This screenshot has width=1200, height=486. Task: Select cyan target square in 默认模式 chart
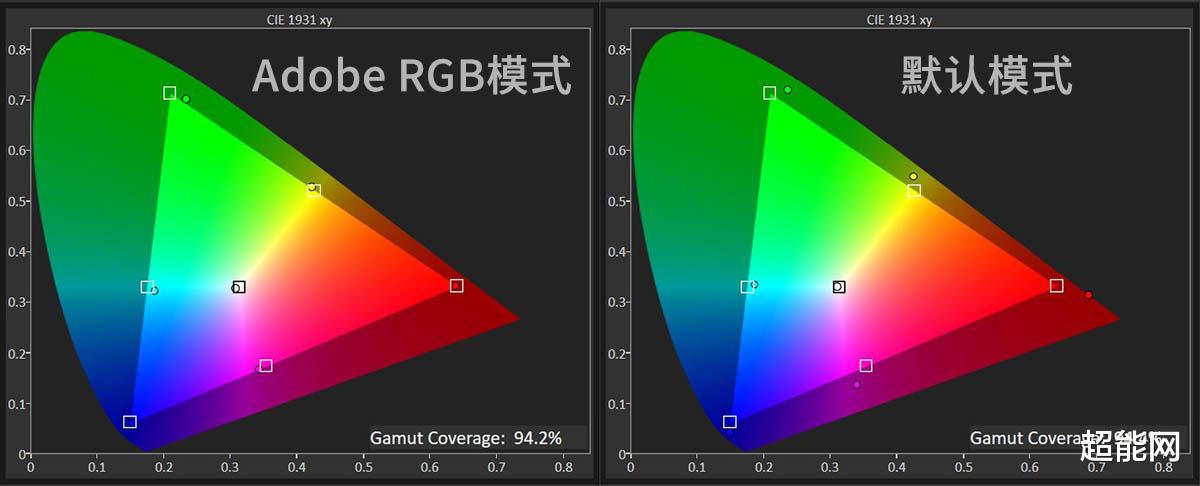coord(747,287)
